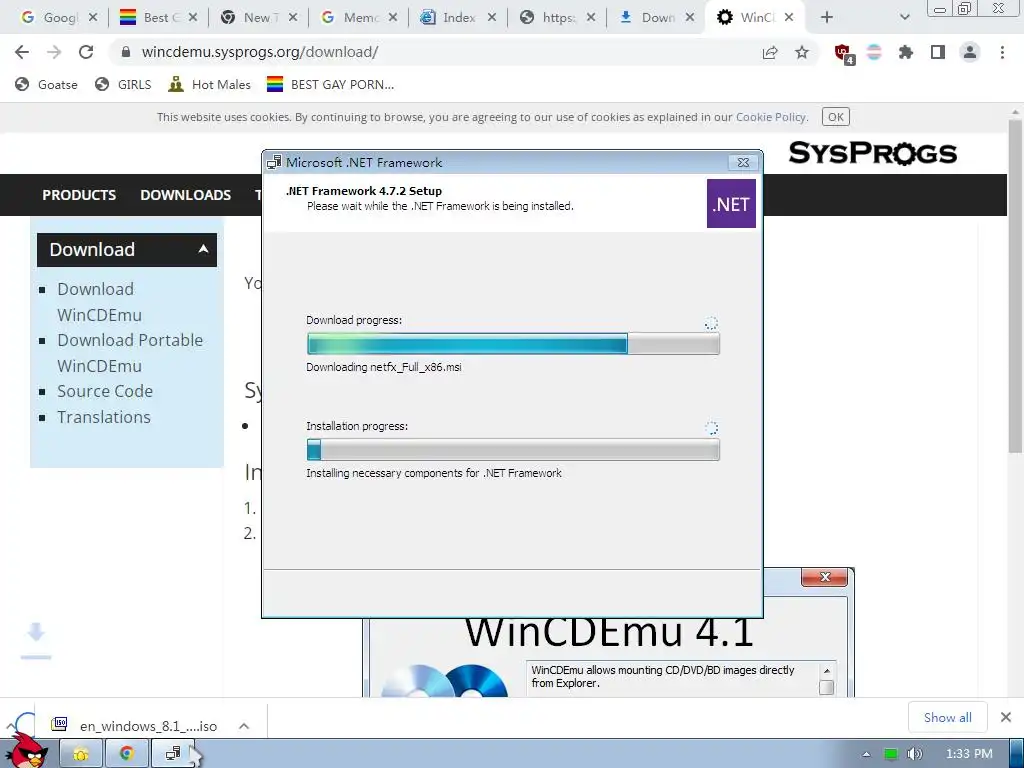Viewport: 1024px width, 768px height.
Task: Reload the WinCDEmu download page
Action: (86, 52)
